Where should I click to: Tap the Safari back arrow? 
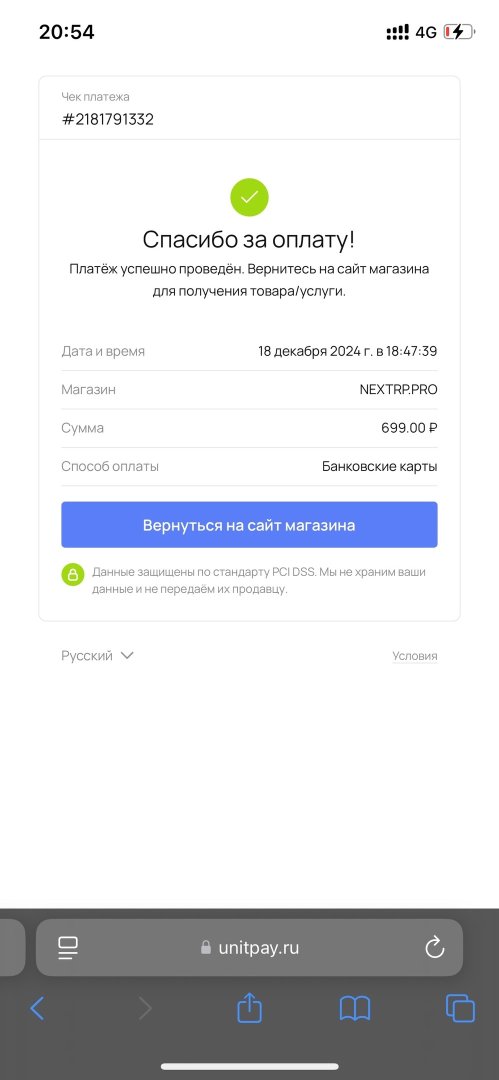(37, 1008)
